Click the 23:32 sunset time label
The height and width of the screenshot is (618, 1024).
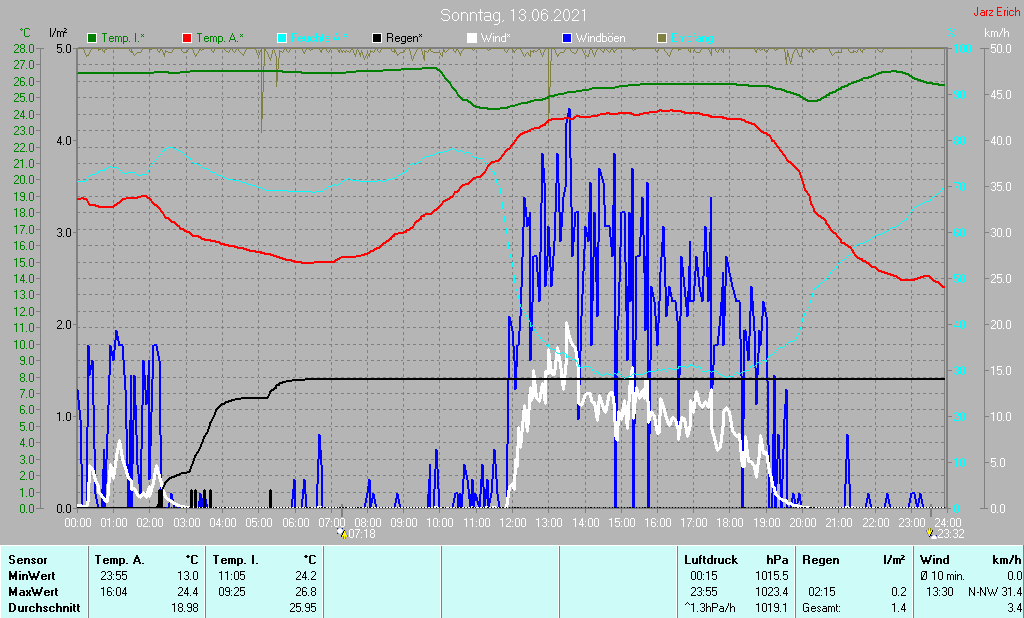pyautogui.click(x=951, y=534)
